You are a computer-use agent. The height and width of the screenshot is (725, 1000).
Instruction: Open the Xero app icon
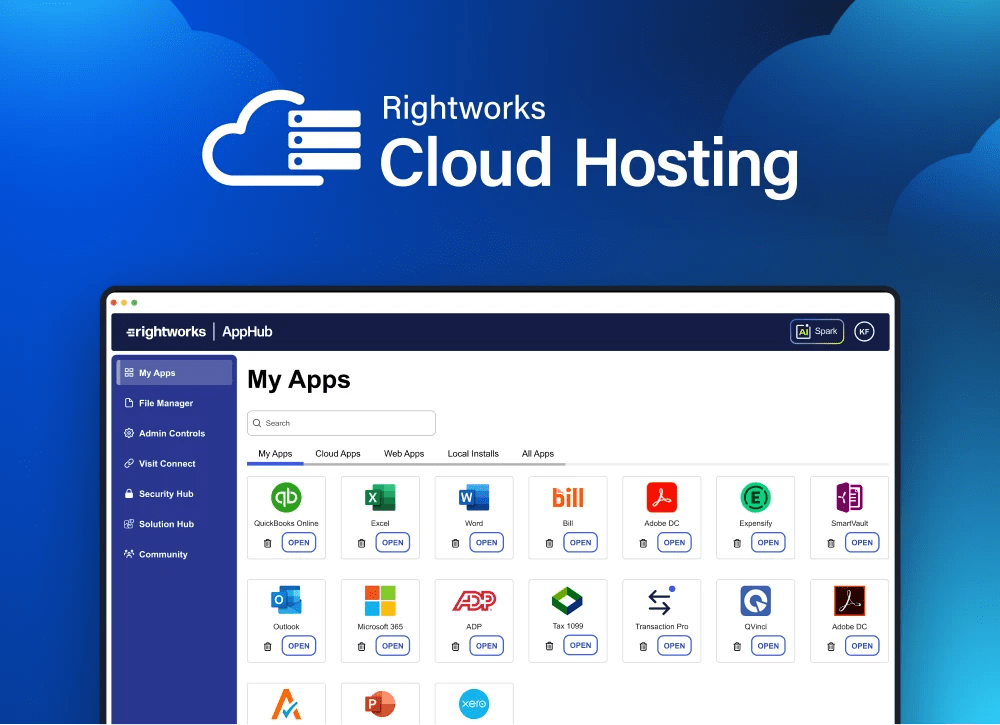474,704
